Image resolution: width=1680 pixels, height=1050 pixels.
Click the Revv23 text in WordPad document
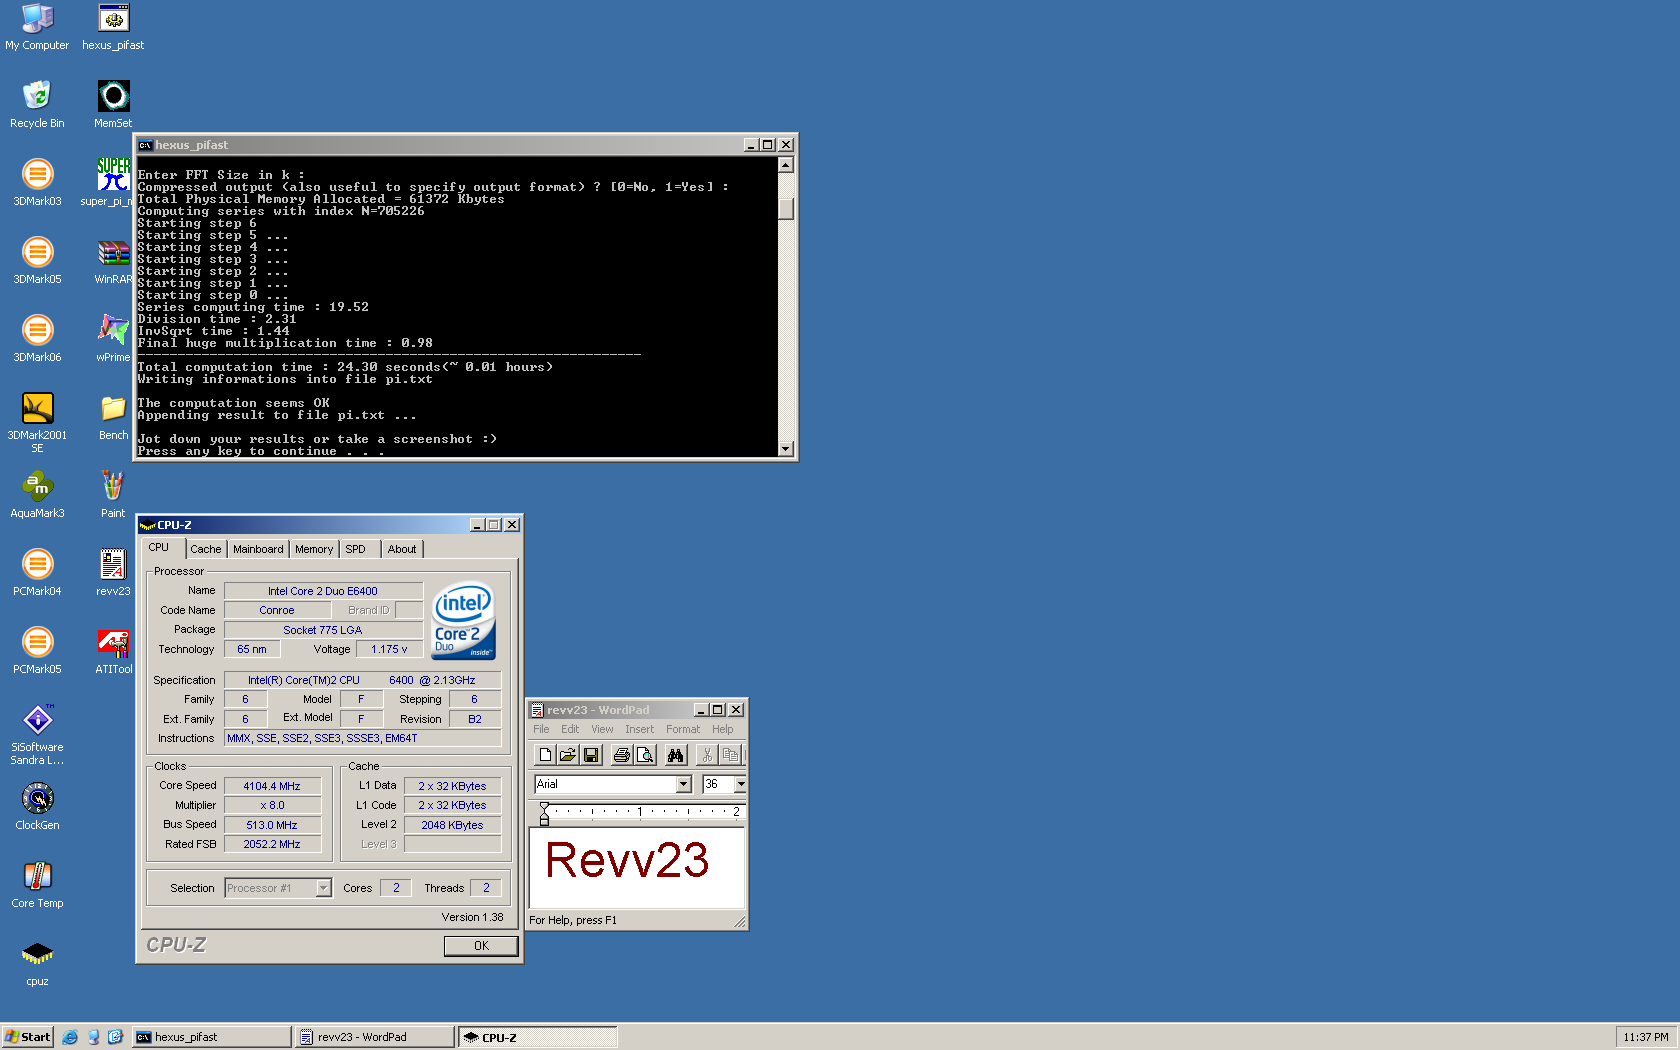627,860
